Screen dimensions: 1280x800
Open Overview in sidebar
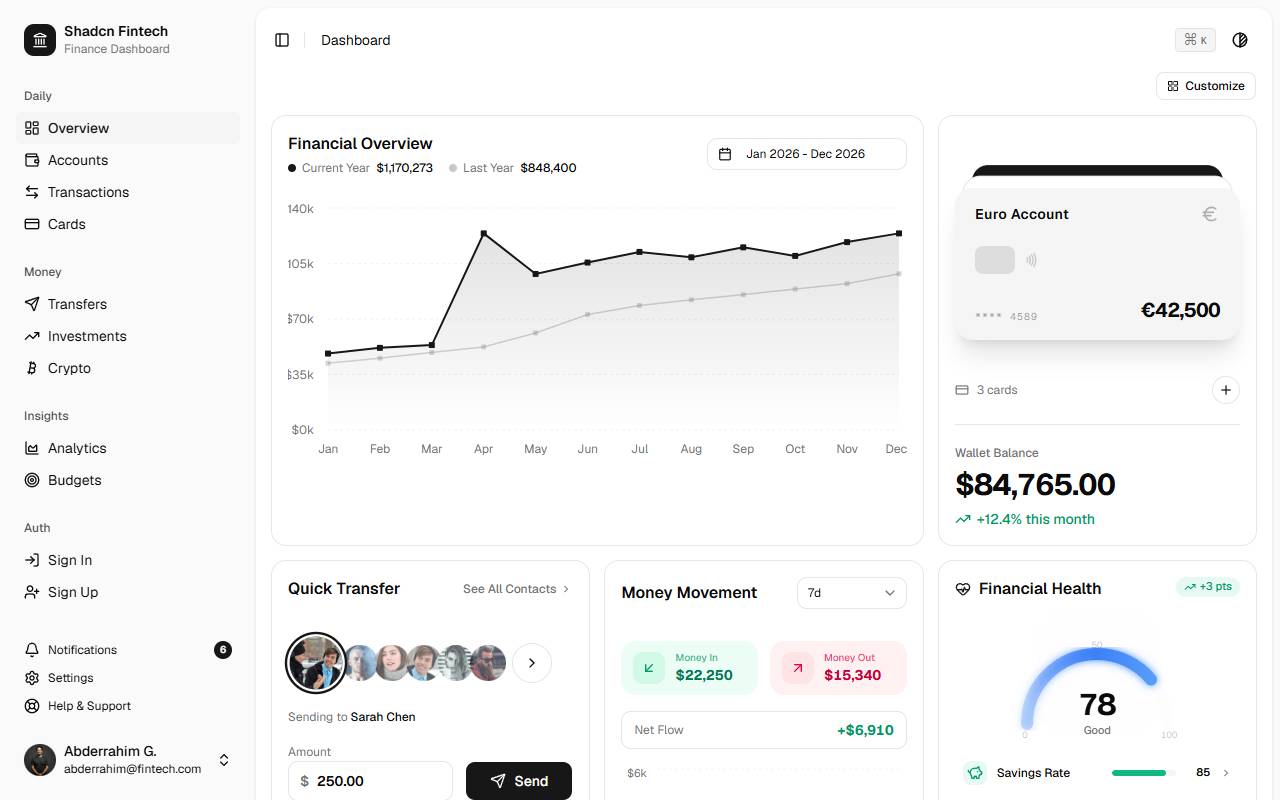(130, 128)
